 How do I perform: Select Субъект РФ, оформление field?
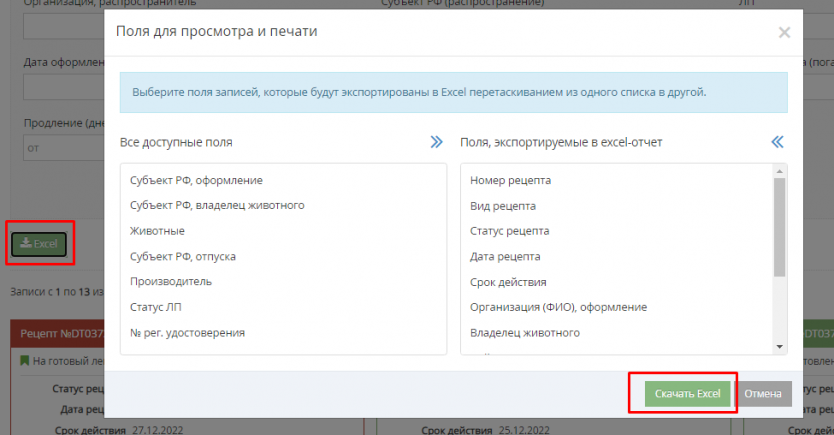coord(196,180)
